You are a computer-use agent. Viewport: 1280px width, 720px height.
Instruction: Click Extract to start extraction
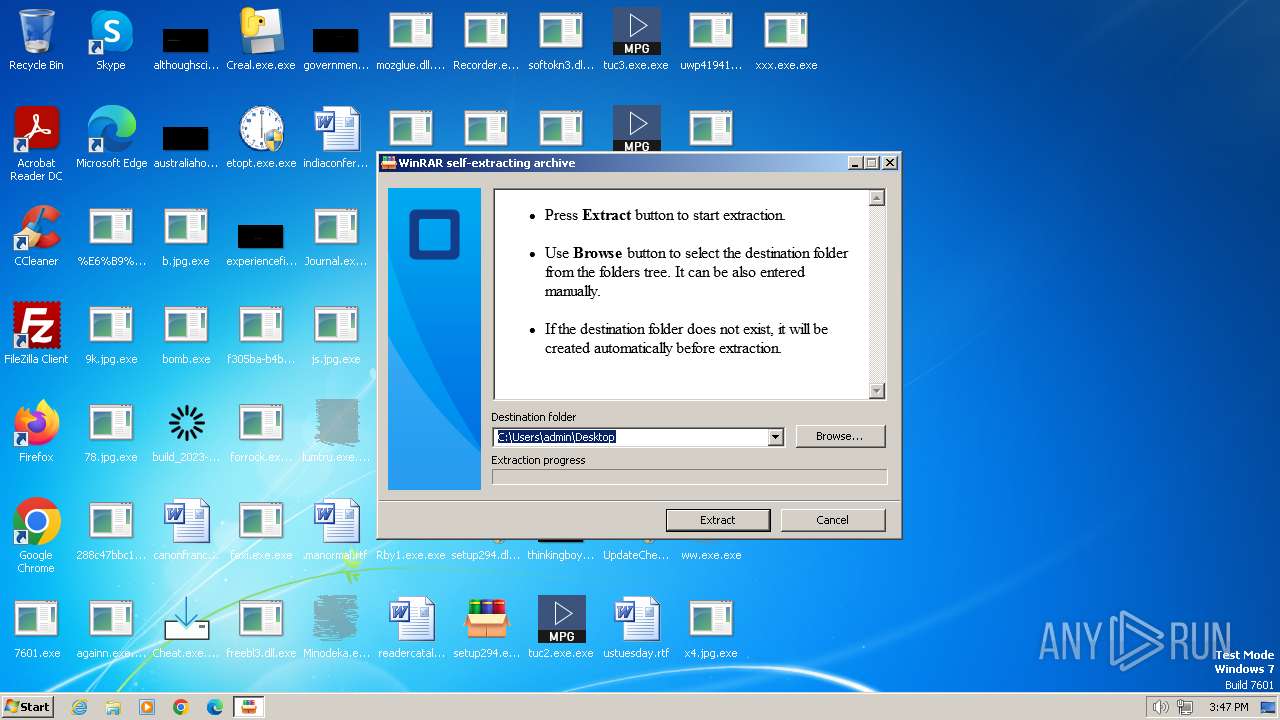pos(717,520)
